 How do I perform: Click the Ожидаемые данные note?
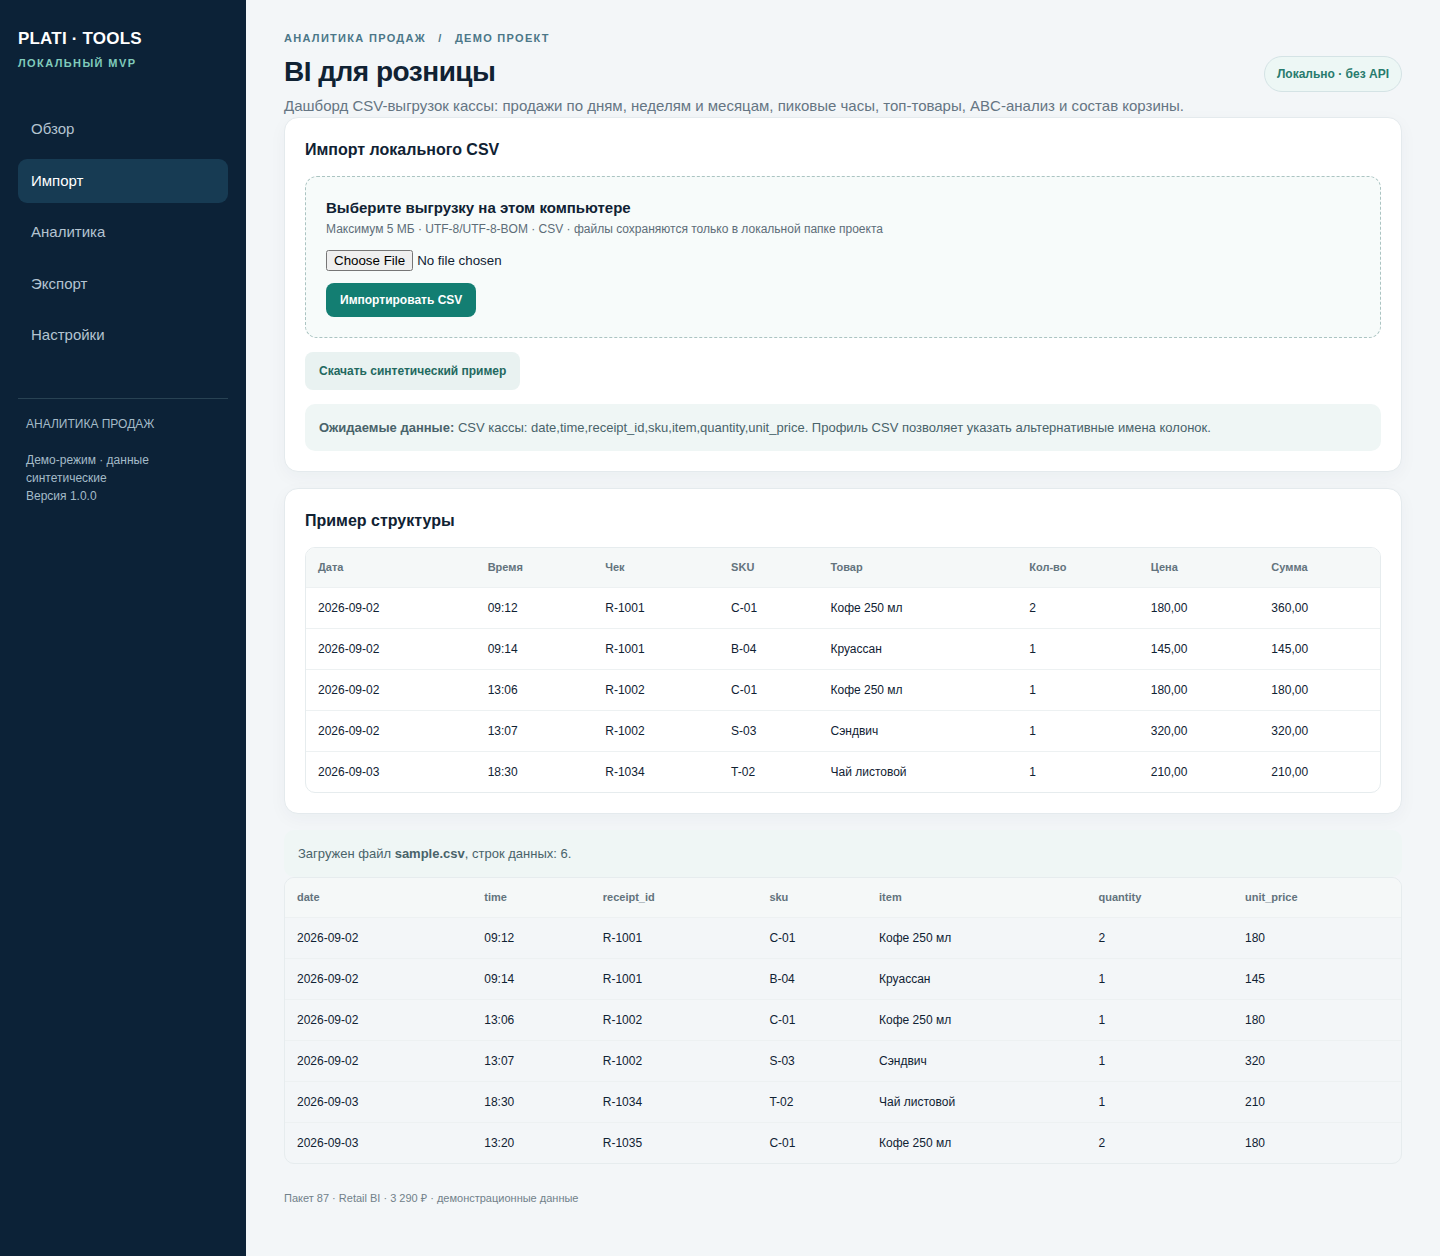pyautogui.click(x=843, y=428)
